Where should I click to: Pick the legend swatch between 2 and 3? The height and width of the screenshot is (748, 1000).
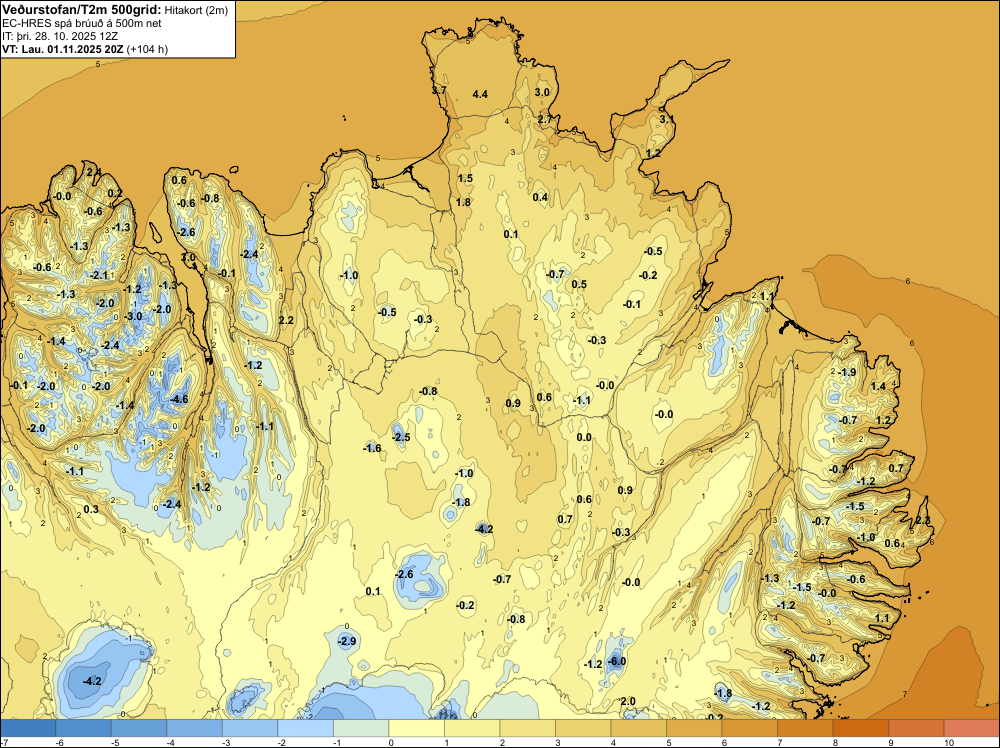(x=527, y=728)
